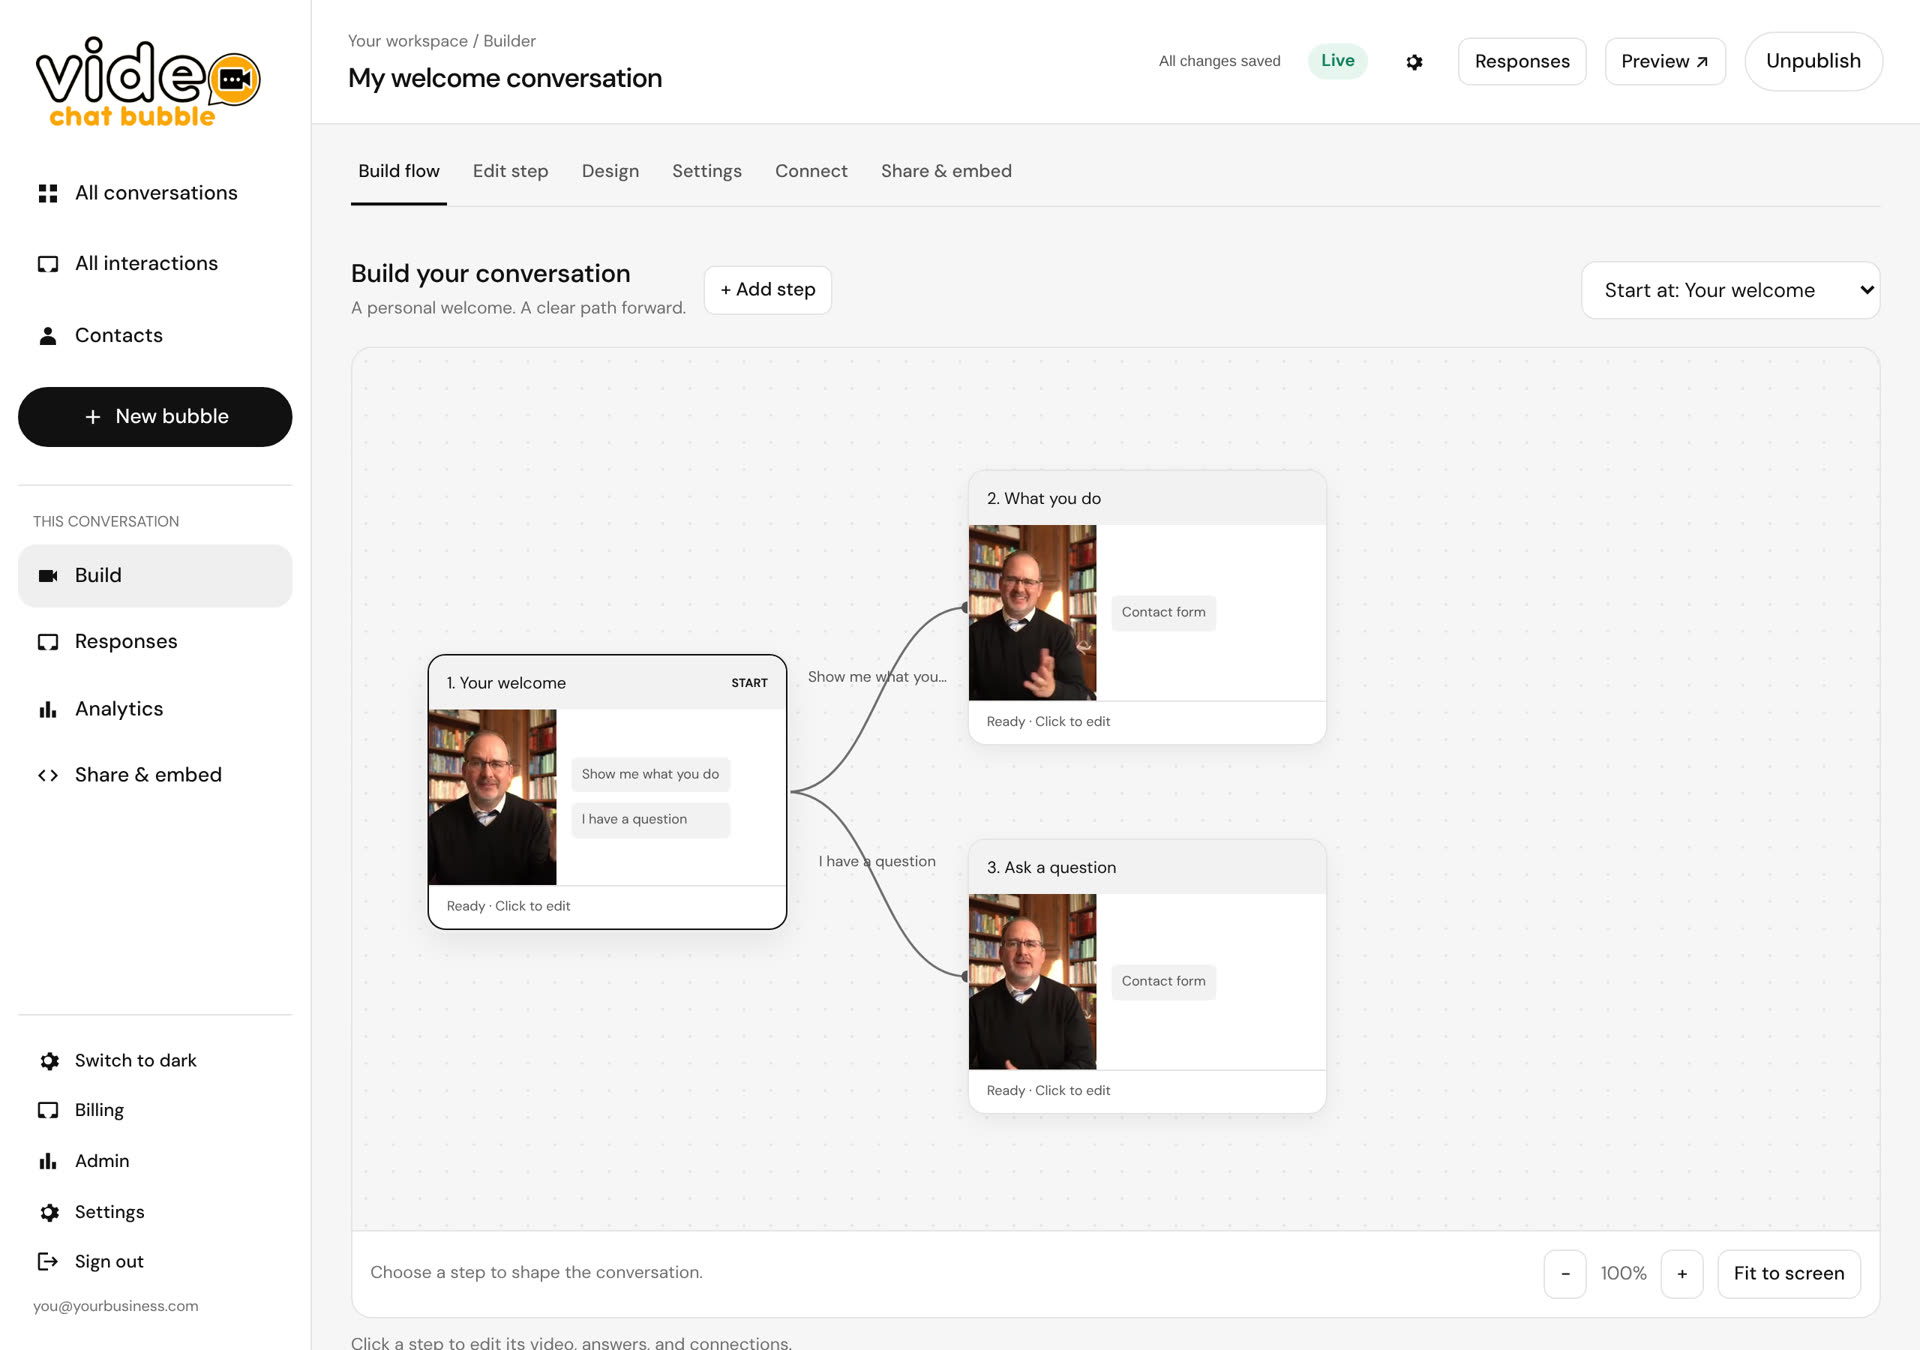The image size is (1920, 1350).
Task: Click the Analytics bar chart icon
Action: coord(48,709)
